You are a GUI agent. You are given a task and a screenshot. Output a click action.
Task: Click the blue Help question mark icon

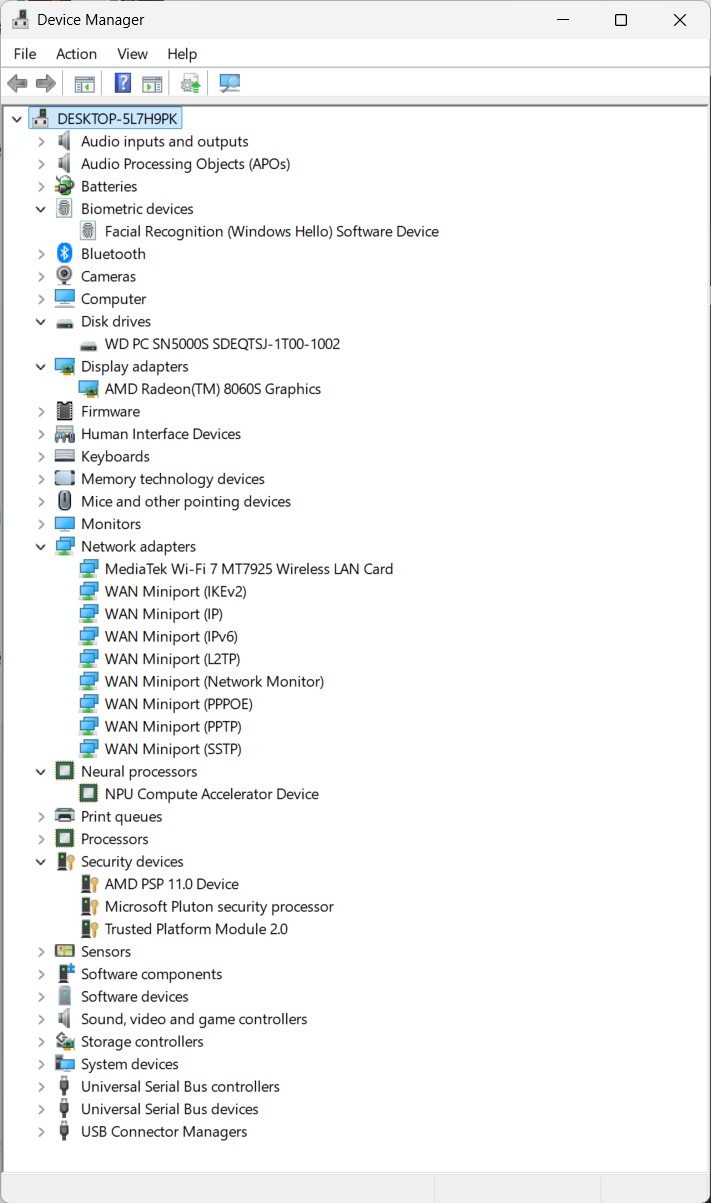click(x=123, y=83)
